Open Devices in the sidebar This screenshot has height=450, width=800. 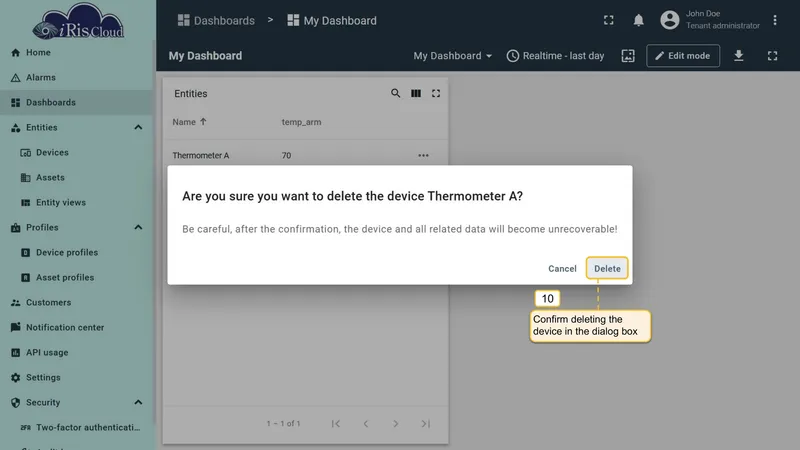[77, 153]
